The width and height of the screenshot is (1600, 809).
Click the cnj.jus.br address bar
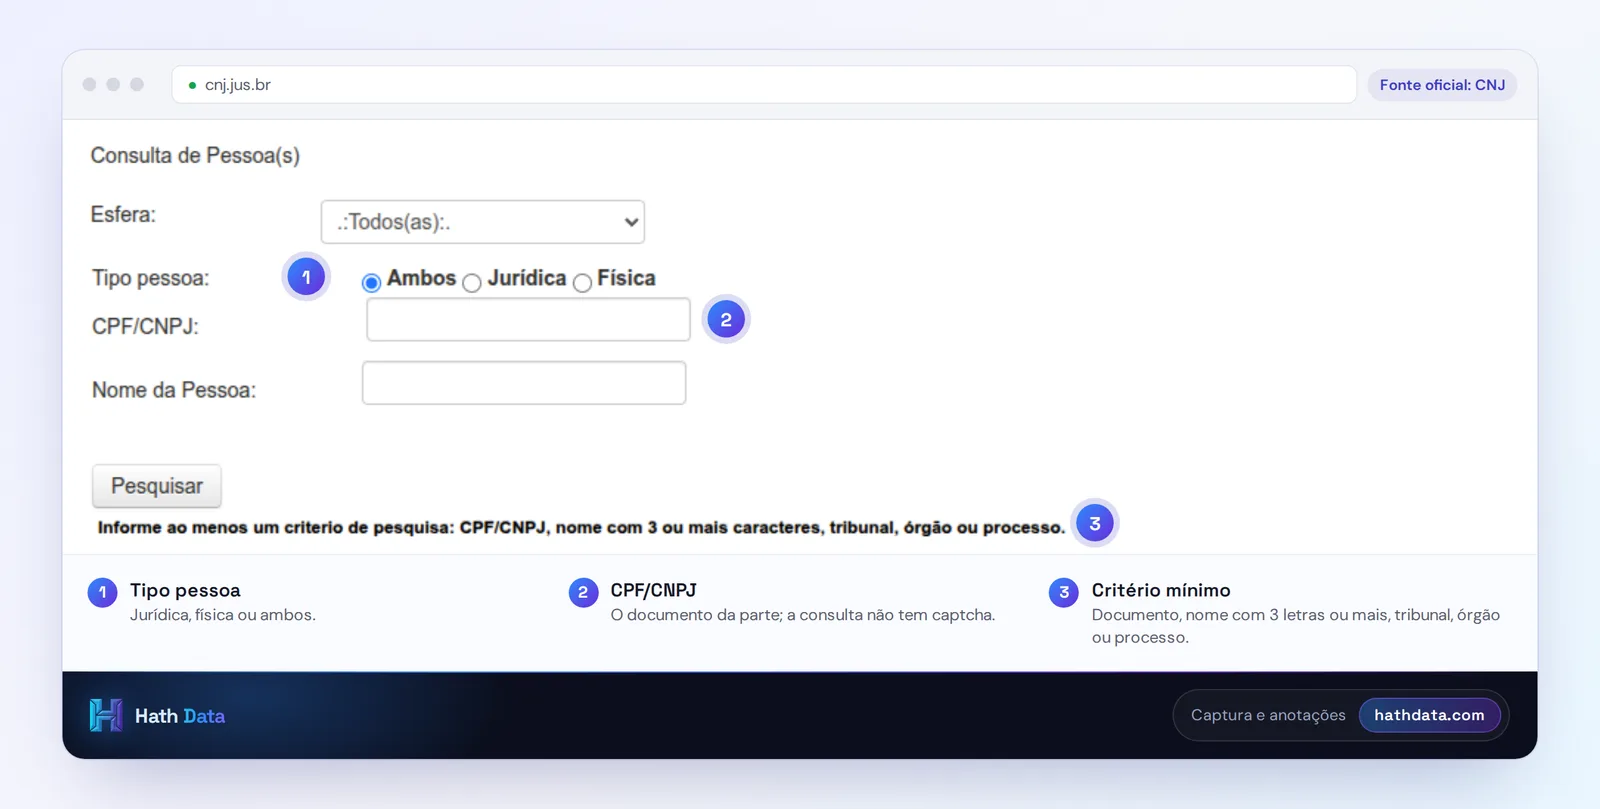pos(764,85)
